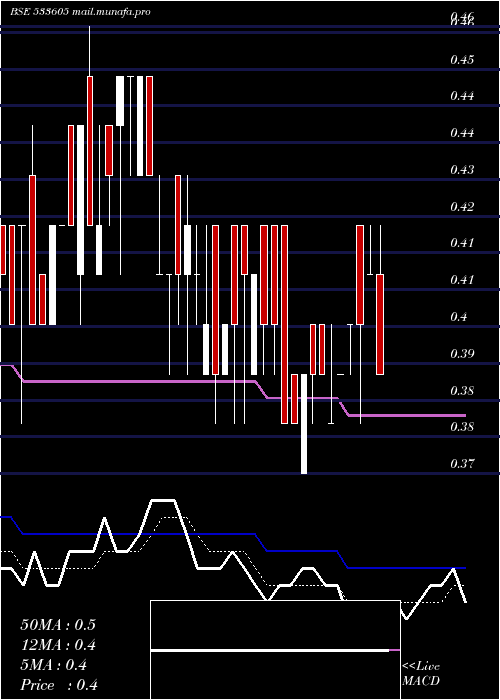
Task: Select the 50MA : 0.5 label
Action: [58, 625]
